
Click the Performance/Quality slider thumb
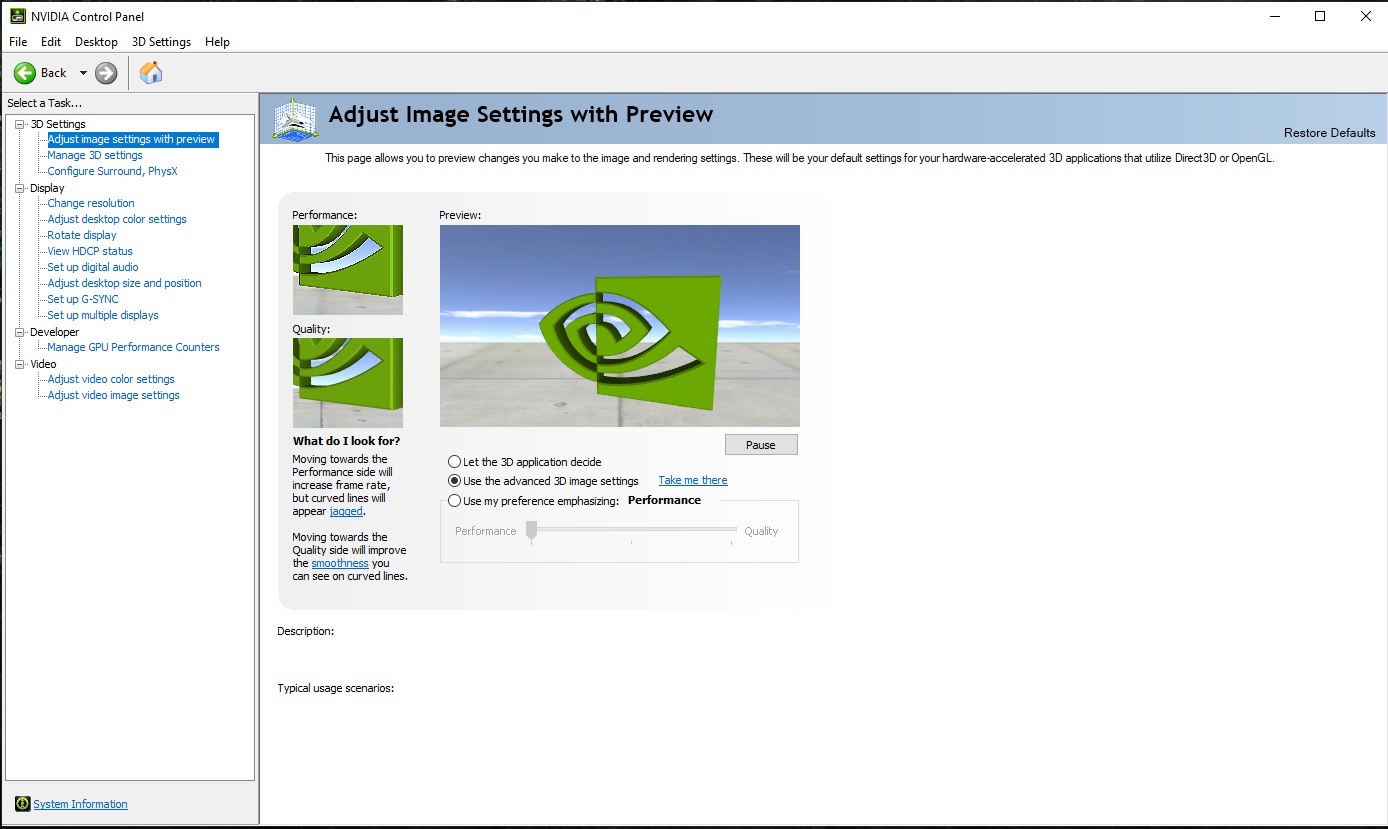coord(532,530)
